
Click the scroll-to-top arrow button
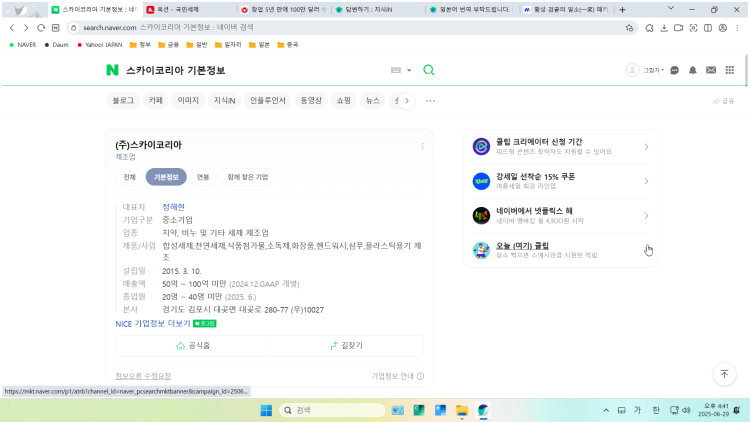pos(724,374)
